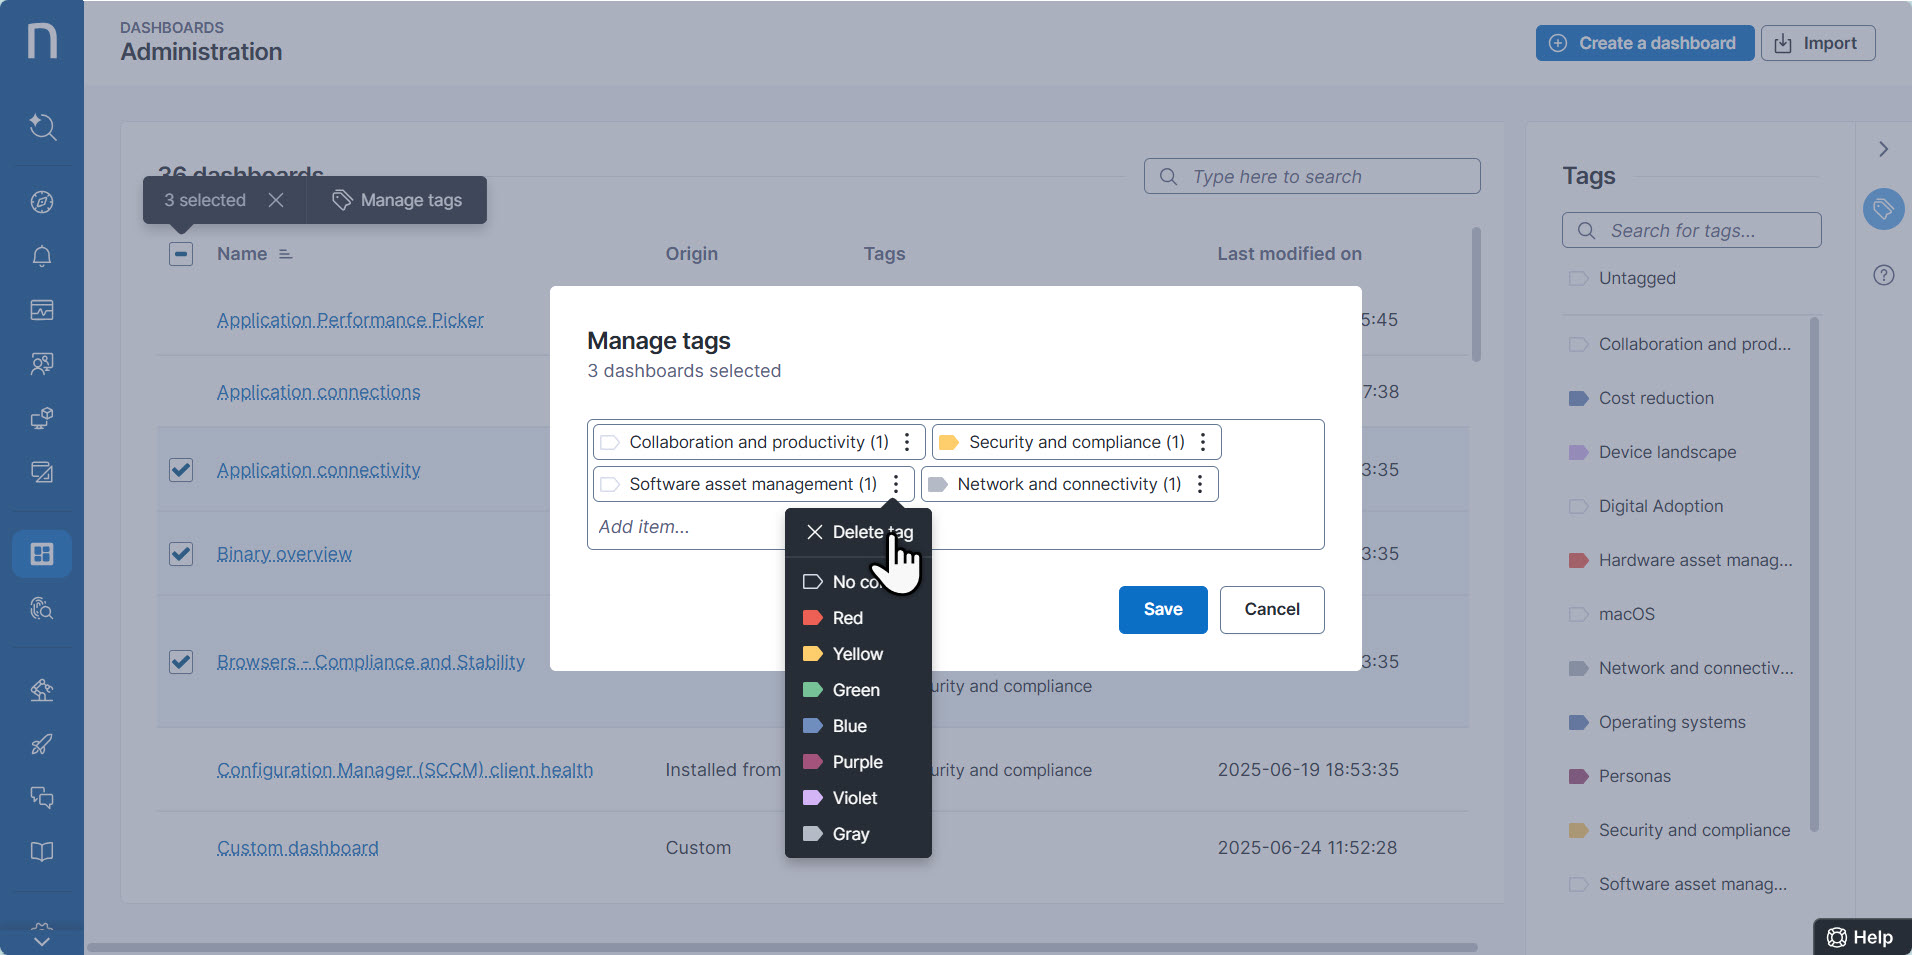1912x955 pixels.
Task: Open the notifications bell in the sidebar
Action: tap(42, 257)
